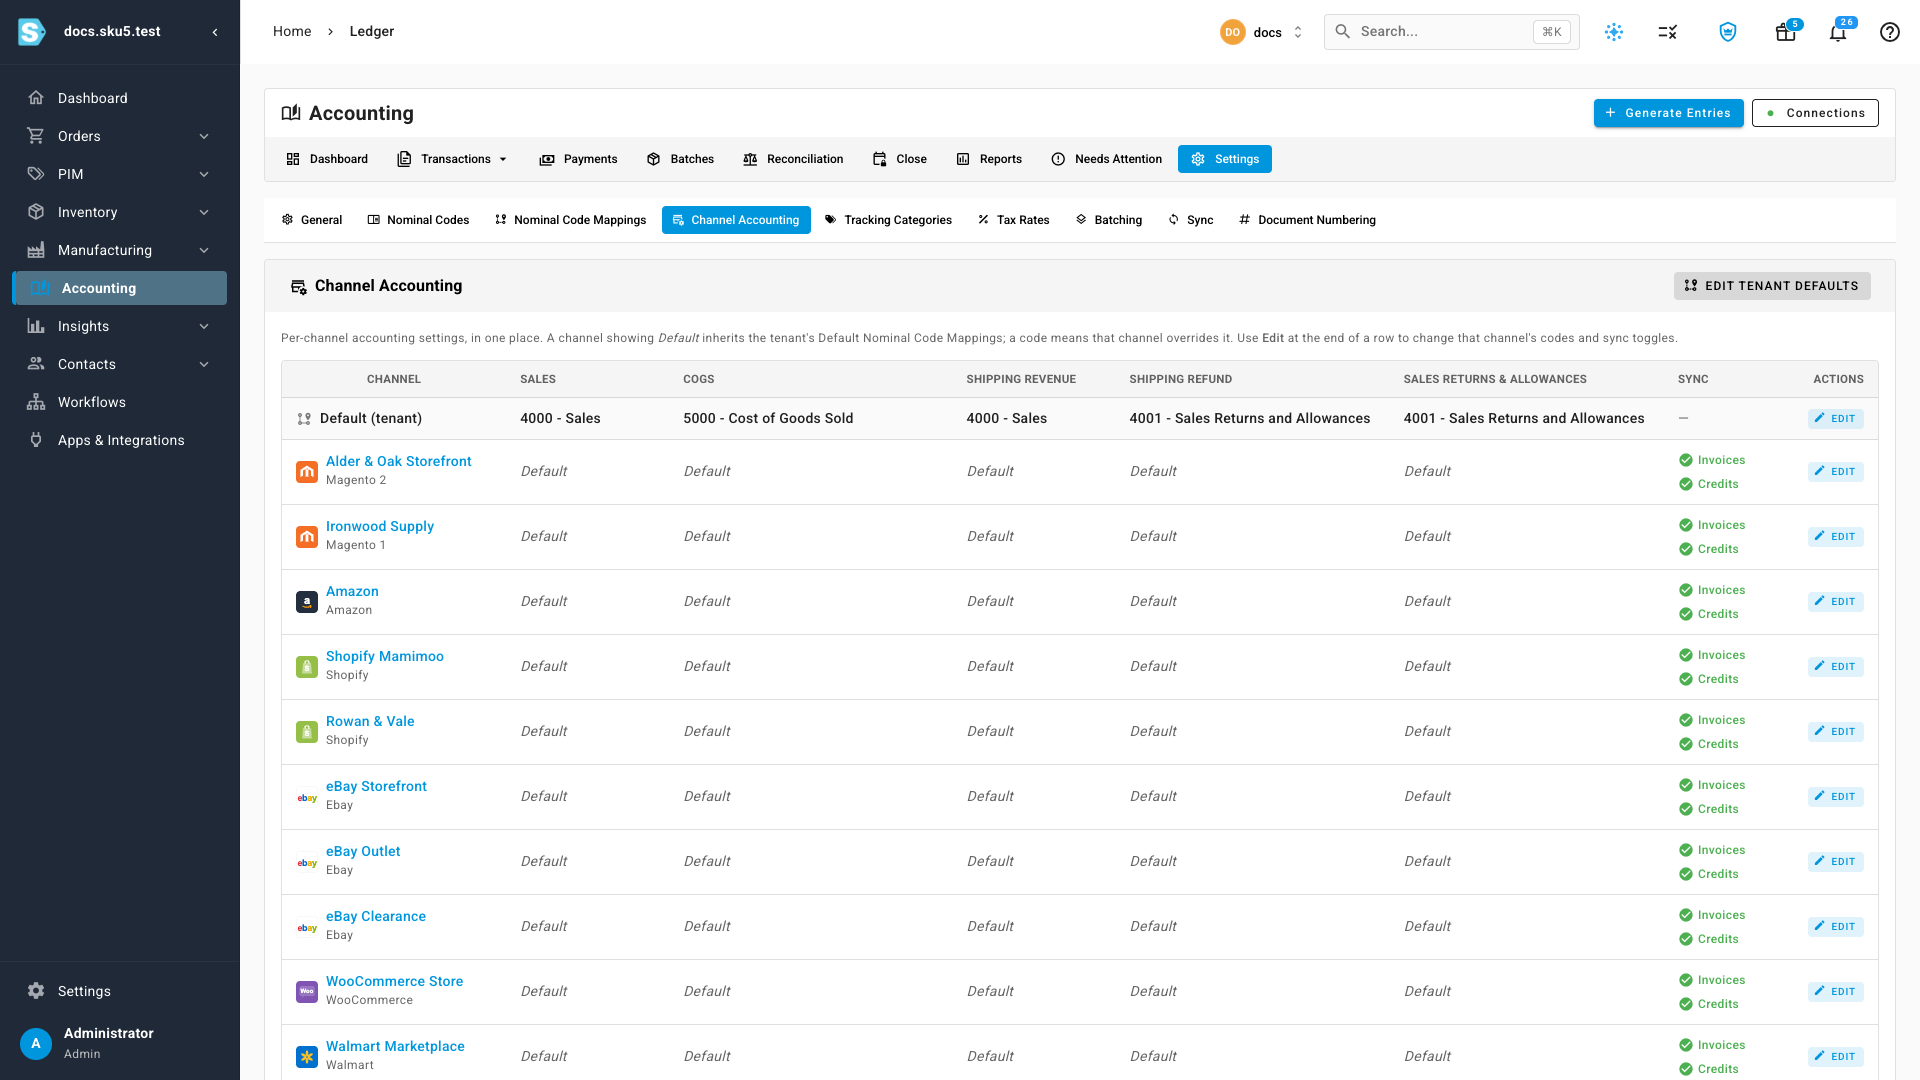Expand the Contacts sidebar menu
The image size is (1920, 1080).
click(x=119, y=364)
